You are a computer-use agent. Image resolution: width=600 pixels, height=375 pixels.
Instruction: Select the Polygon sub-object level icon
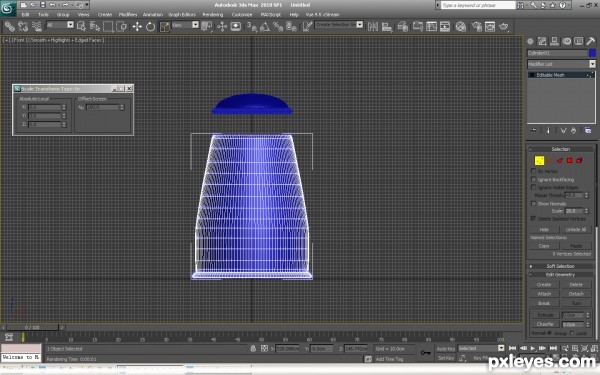[x=569, y=161]
